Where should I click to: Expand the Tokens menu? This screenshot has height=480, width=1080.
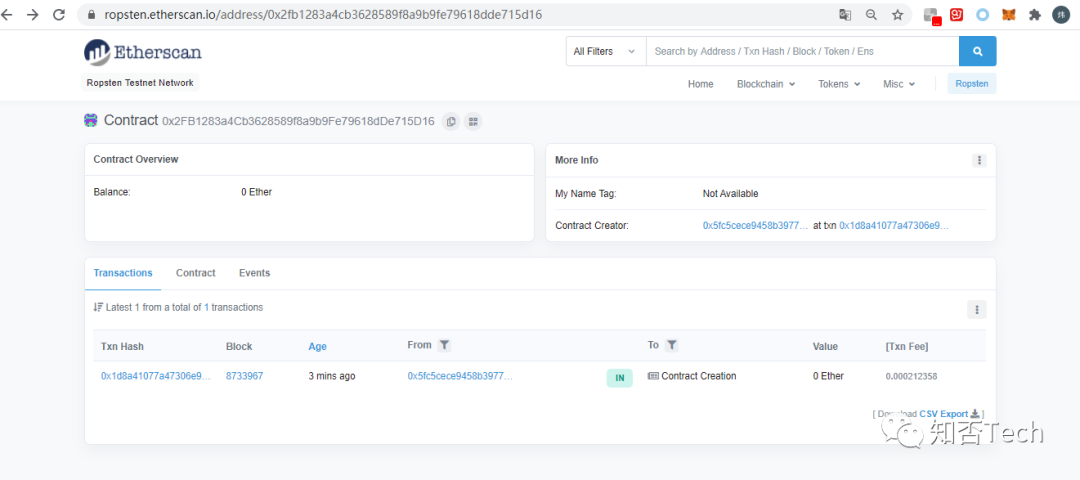point(839,84)
